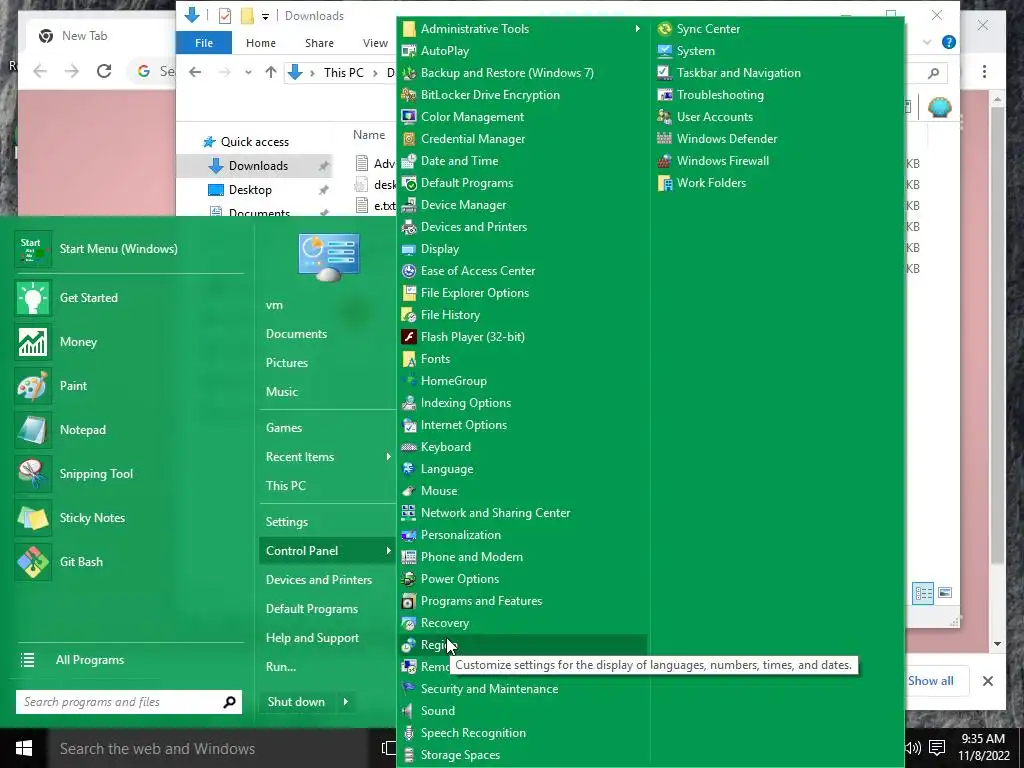Viewport: 1024px width, 768px height.
Task: Switch to Share ribbon tab in Explorer
Action: click(x=319, y=43)
